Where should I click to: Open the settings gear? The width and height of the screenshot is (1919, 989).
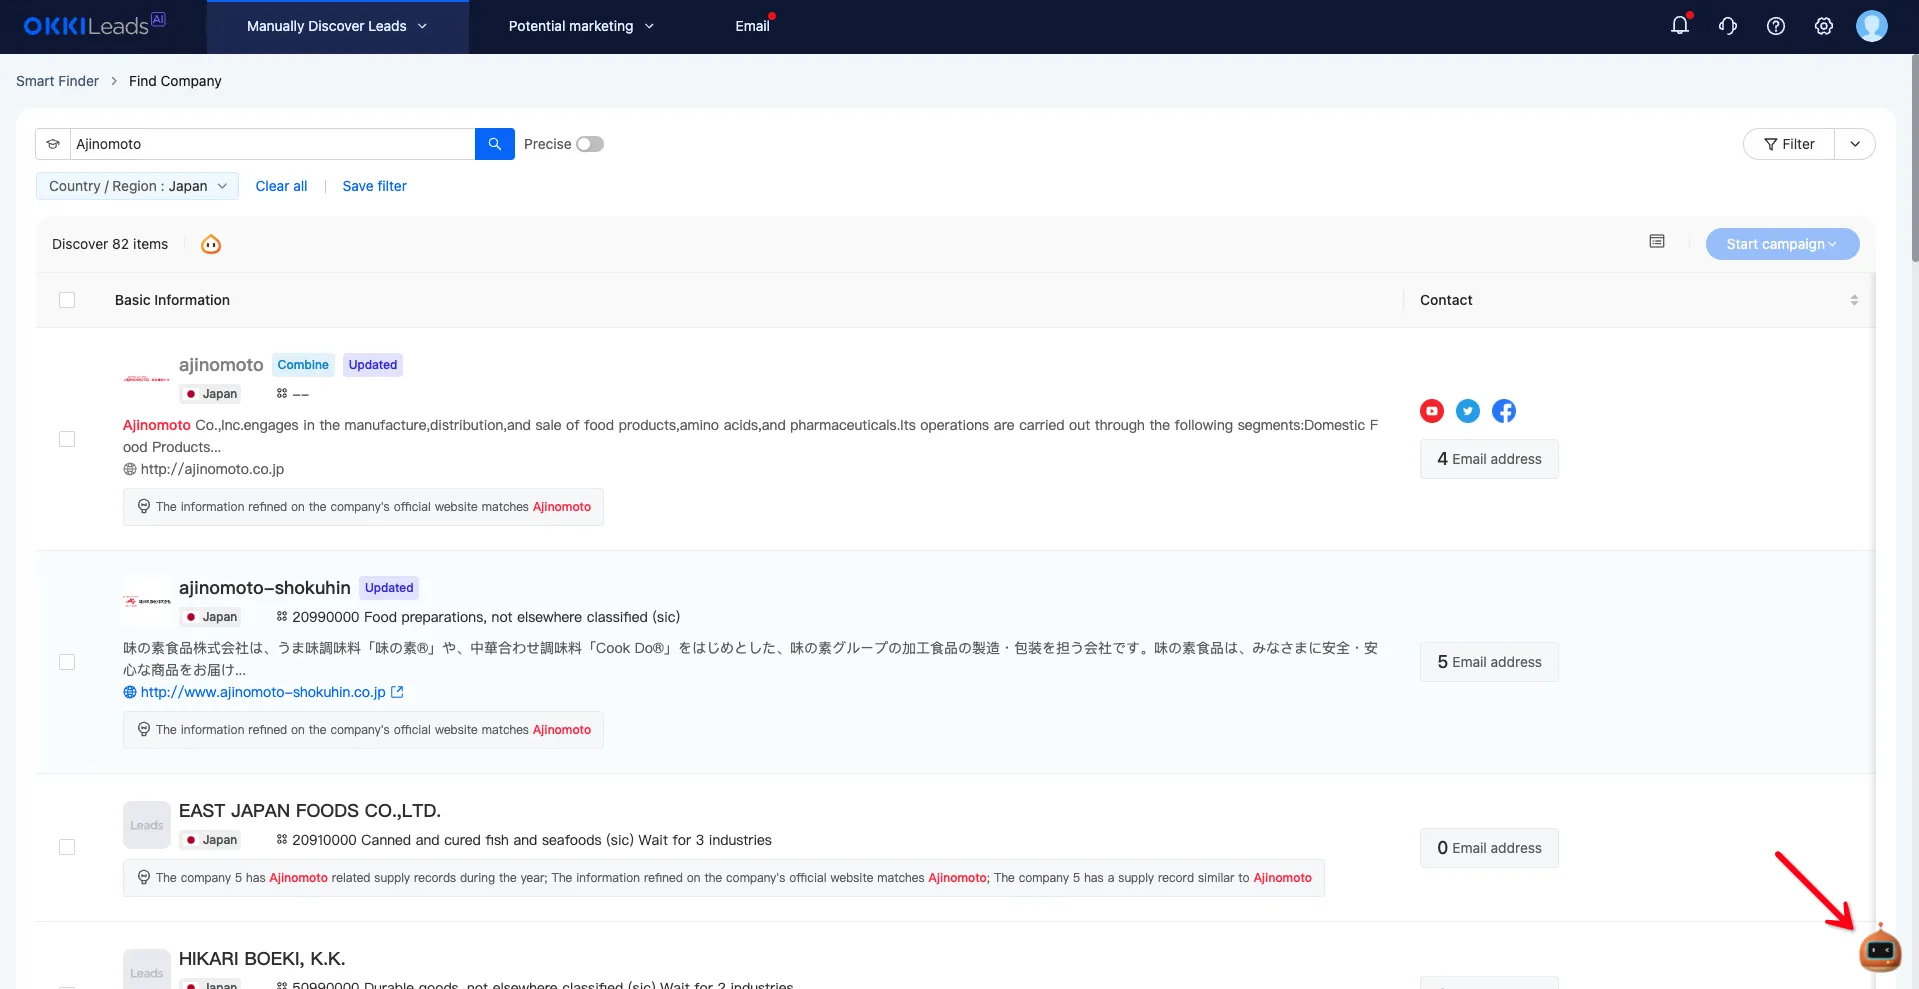coord(1824,26)
